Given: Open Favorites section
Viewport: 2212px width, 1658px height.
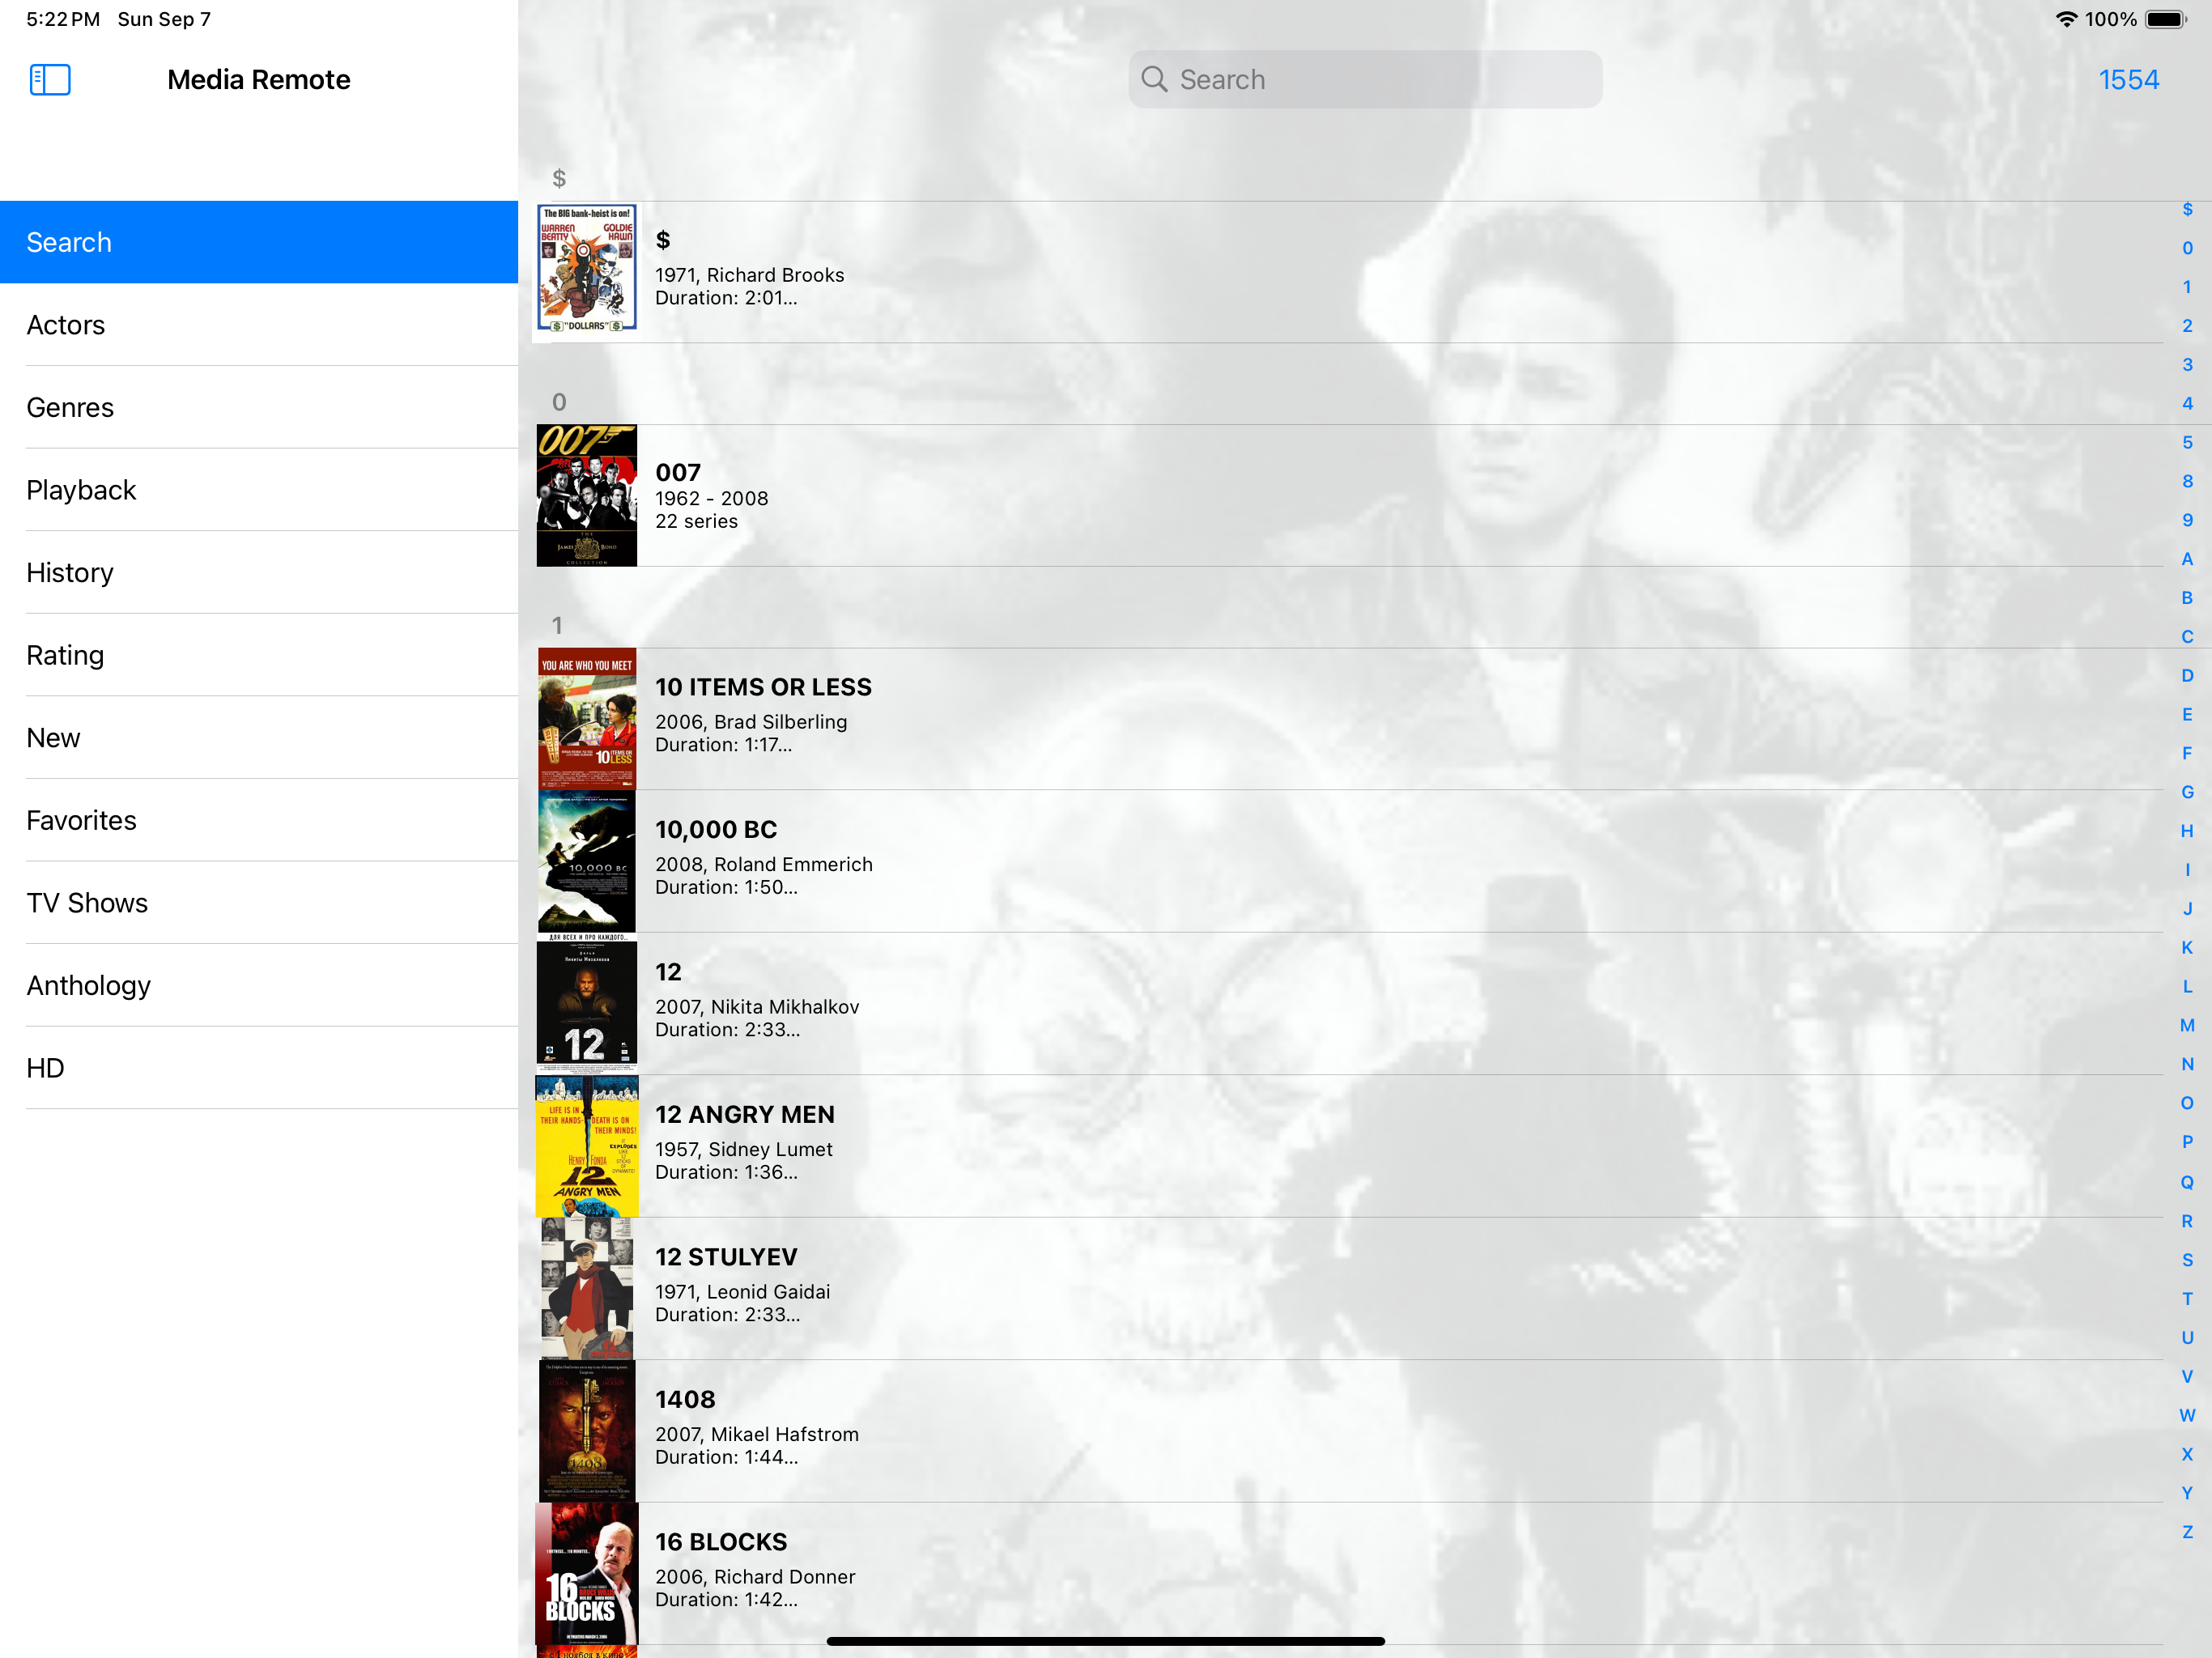Looking at the screenshot, I should click(259, 820).
